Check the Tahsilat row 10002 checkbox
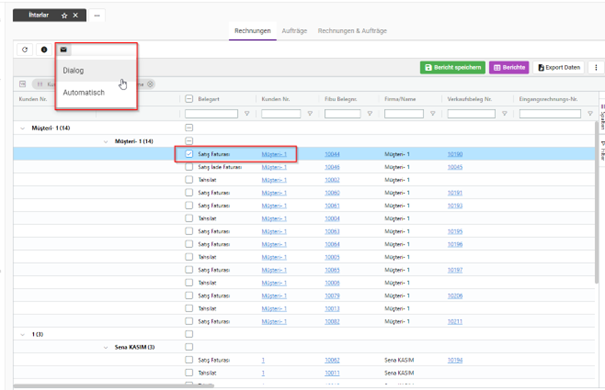Screen dimensions: 605x390 click(189, 179)
